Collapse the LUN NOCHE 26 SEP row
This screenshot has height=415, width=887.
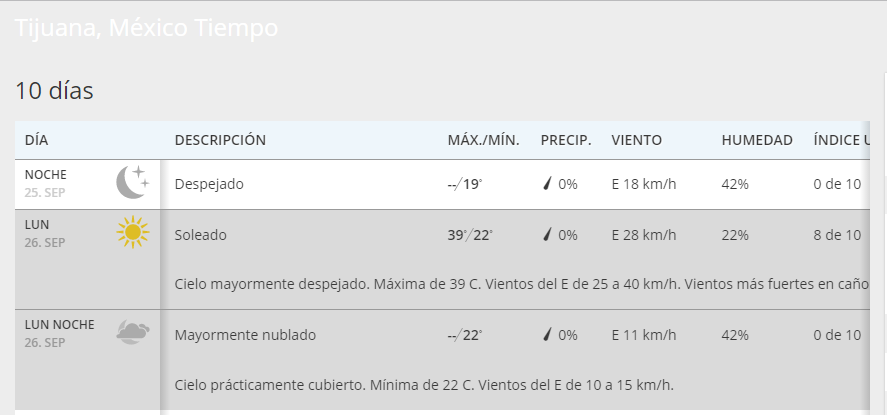60,334
